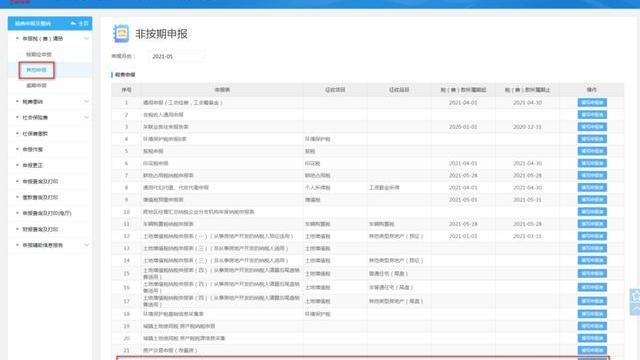The width and height of the screenshot is (640, 360).
Task: Click the blue action button for row 9
Action: (592, 200)
